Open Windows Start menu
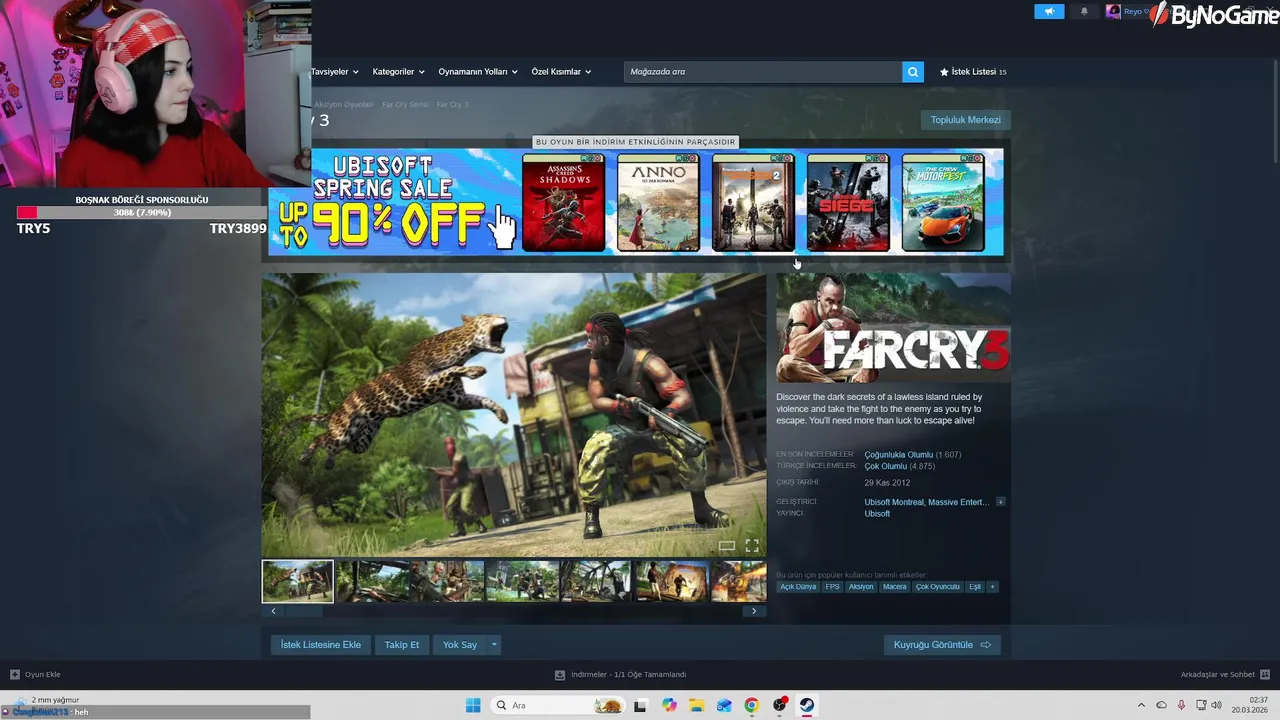 coord(473,705)
